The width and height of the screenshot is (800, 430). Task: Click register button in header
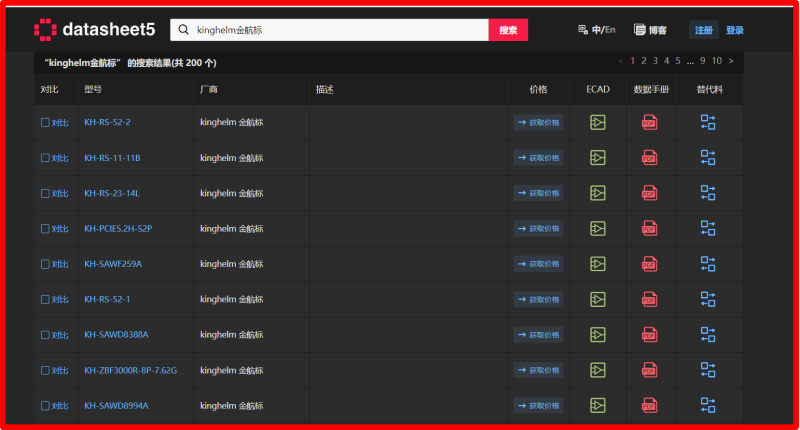[704, 30]
